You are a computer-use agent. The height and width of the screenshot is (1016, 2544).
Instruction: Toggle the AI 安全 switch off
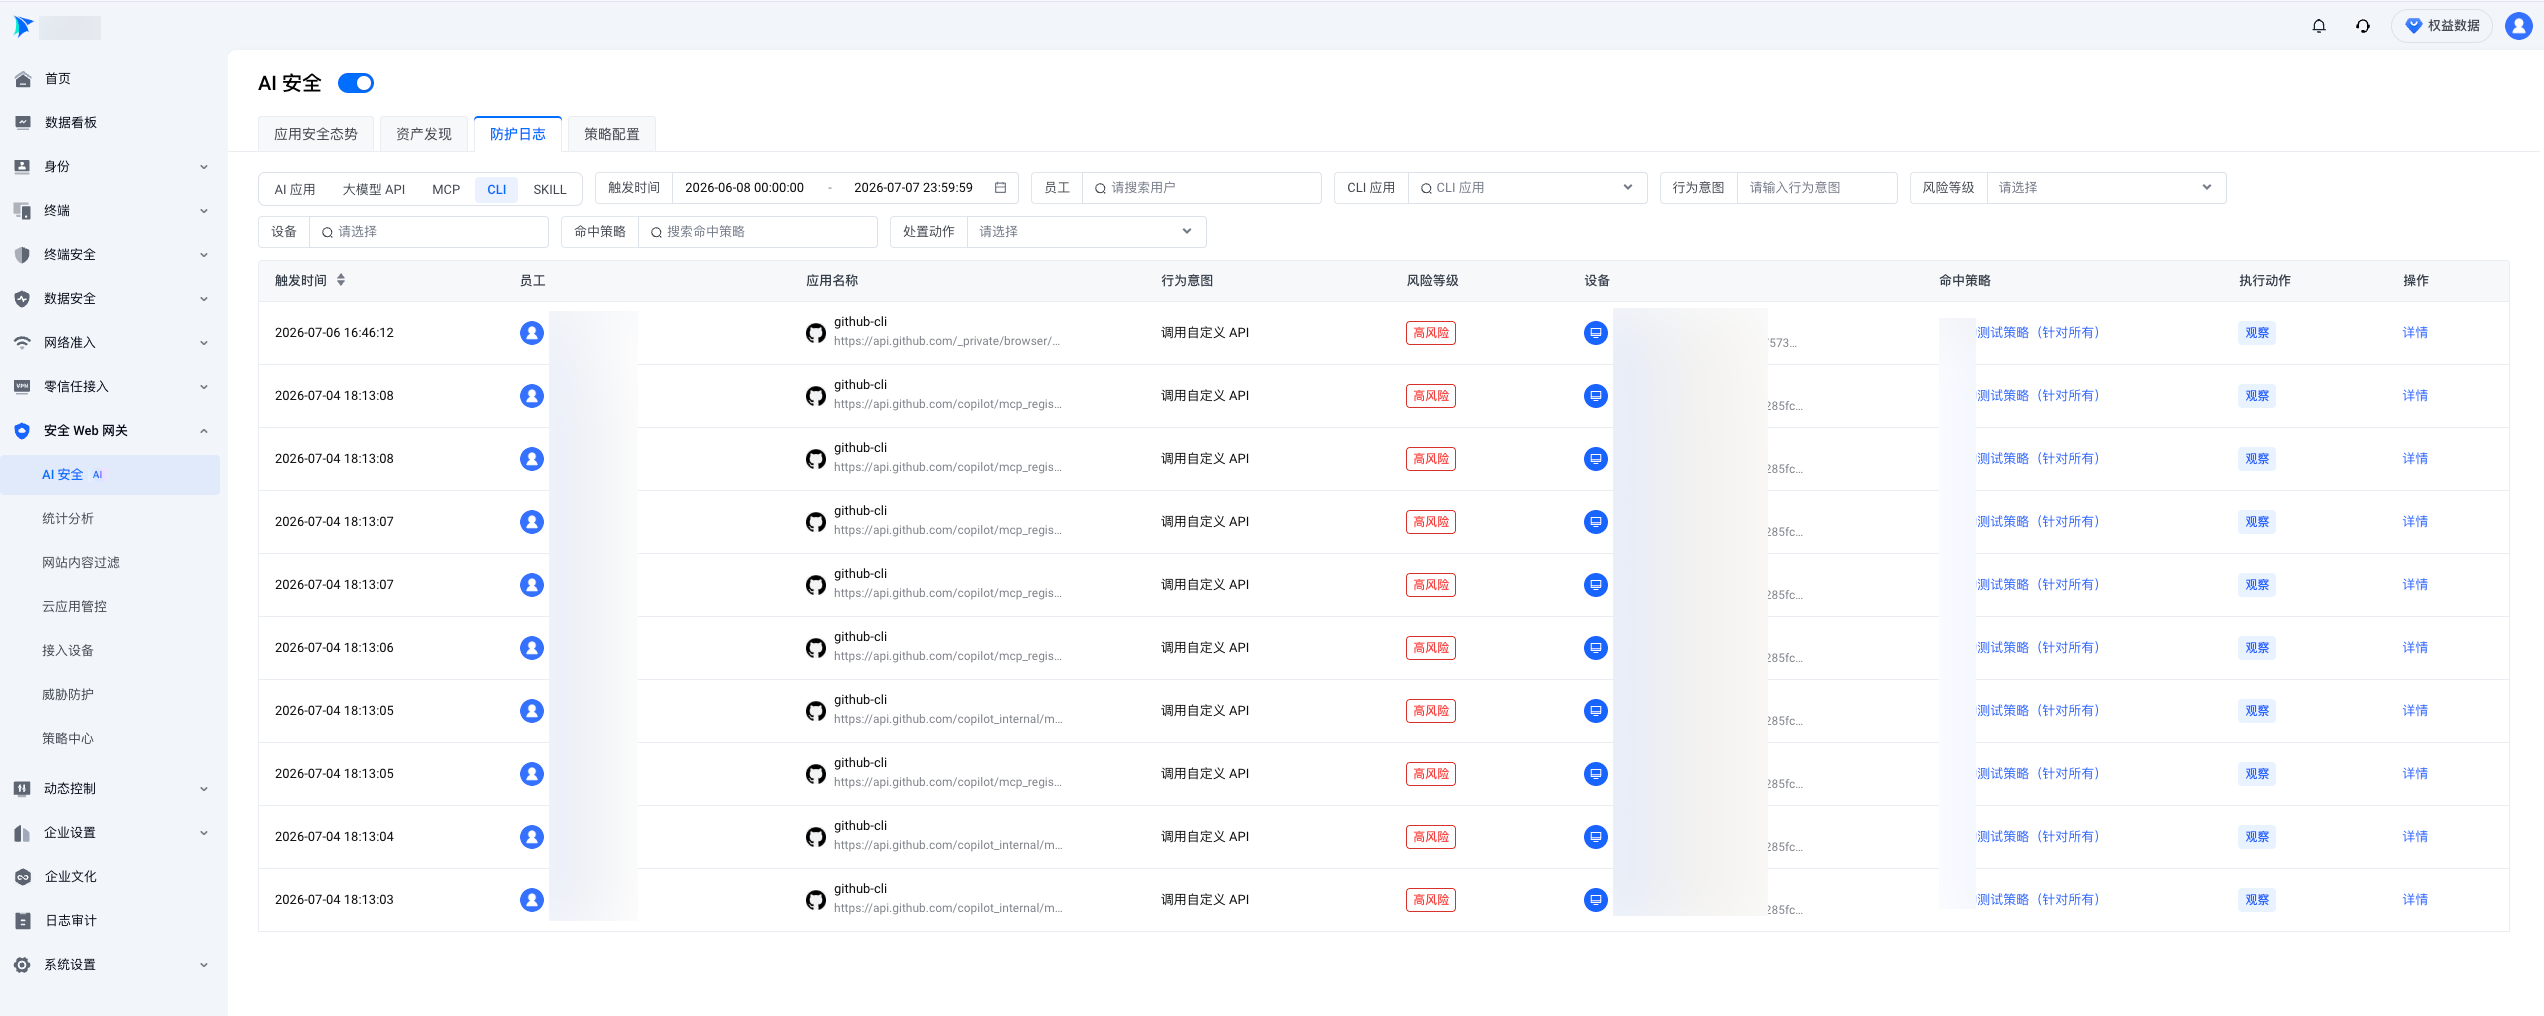356,83
